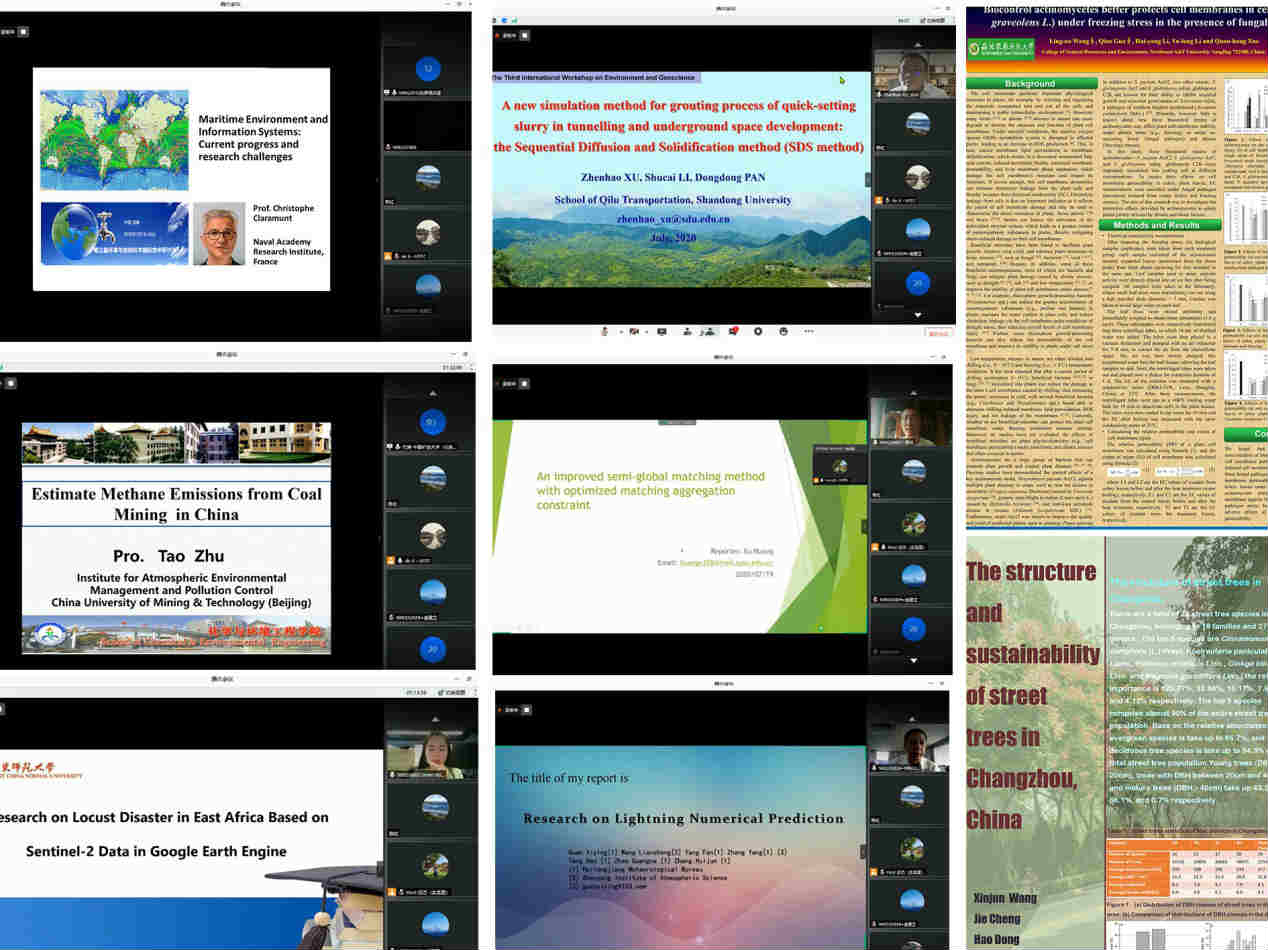The width and height of the screenshot is (1268, 950).
Task: Click 'Background' green heading on biocontrol poster
Action: (x=1030, y=83)
